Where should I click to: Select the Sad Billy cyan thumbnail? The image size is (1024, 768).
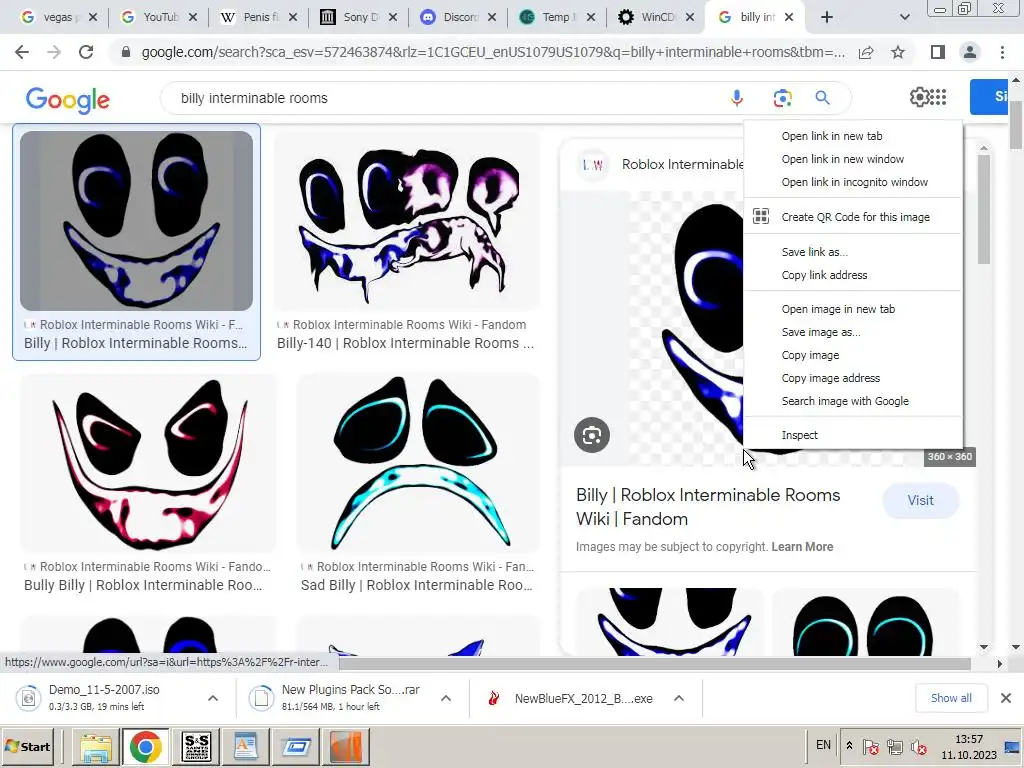coord(418,463)
